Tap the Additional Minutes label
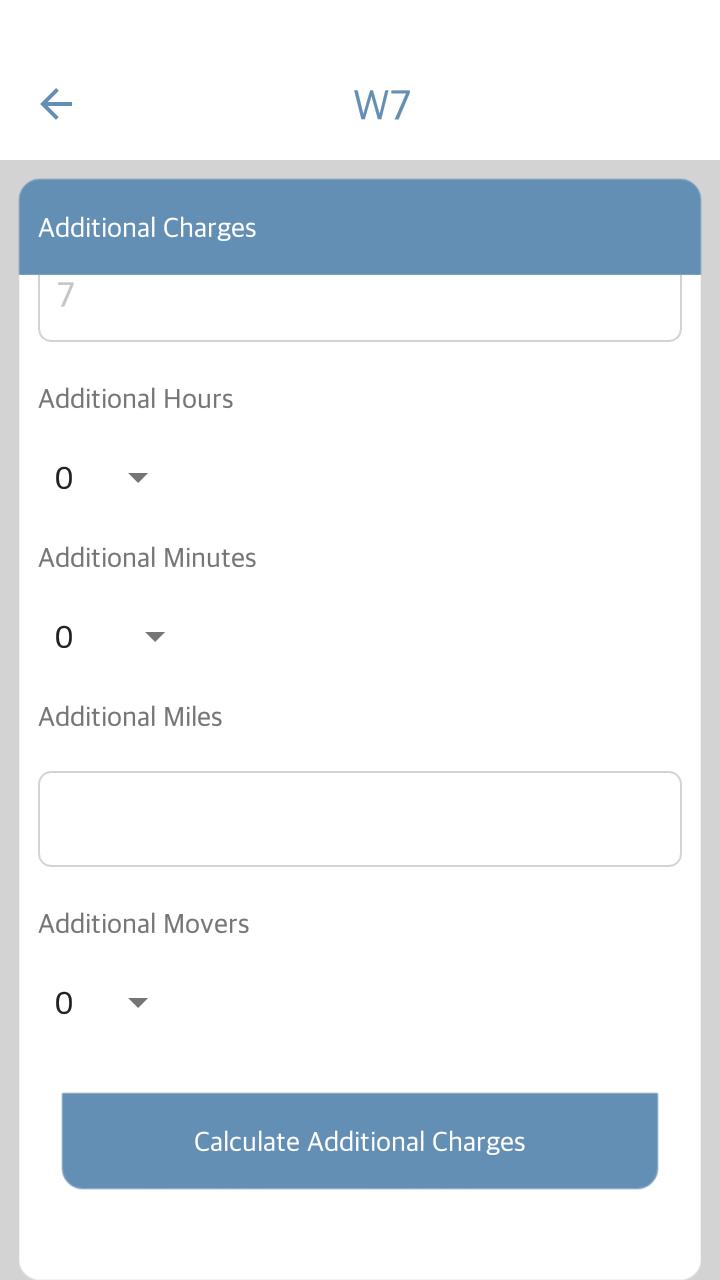This screenshot has width=720, height=1280. tap(147, 558)
